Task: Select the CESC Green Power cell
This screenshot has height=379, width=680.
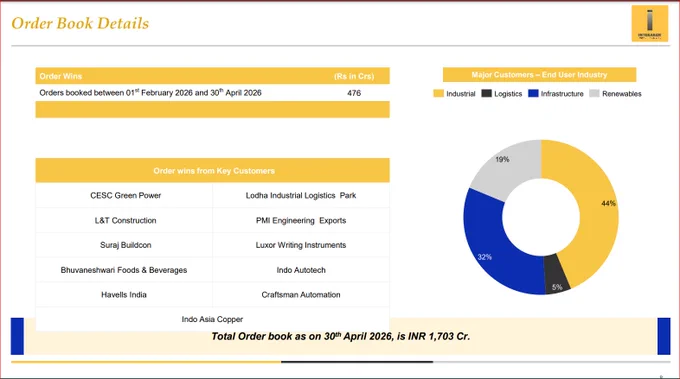Action: click(125, 196)
